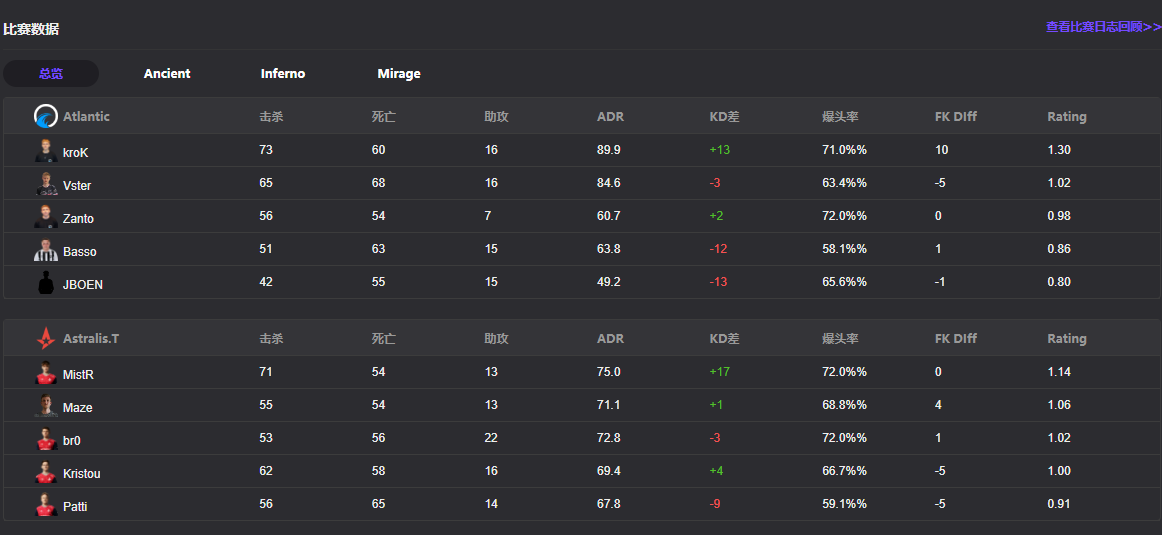
Task: Click MistR's rating 1.14
Action: click(1059, 372)
